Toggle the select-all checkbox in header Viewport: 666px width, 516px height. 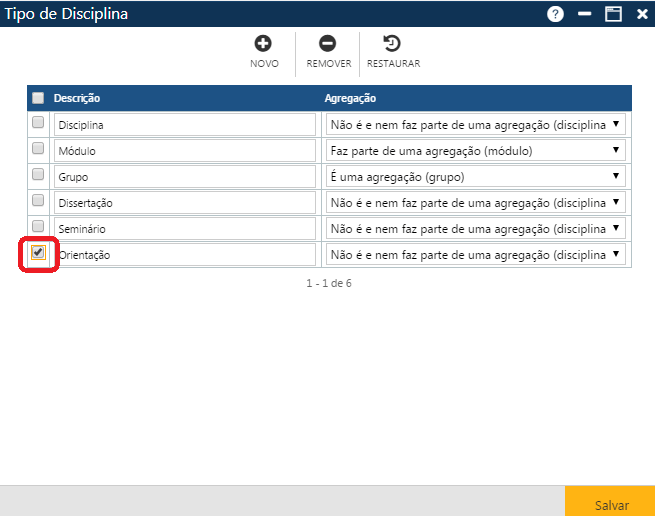coord(38,98)
